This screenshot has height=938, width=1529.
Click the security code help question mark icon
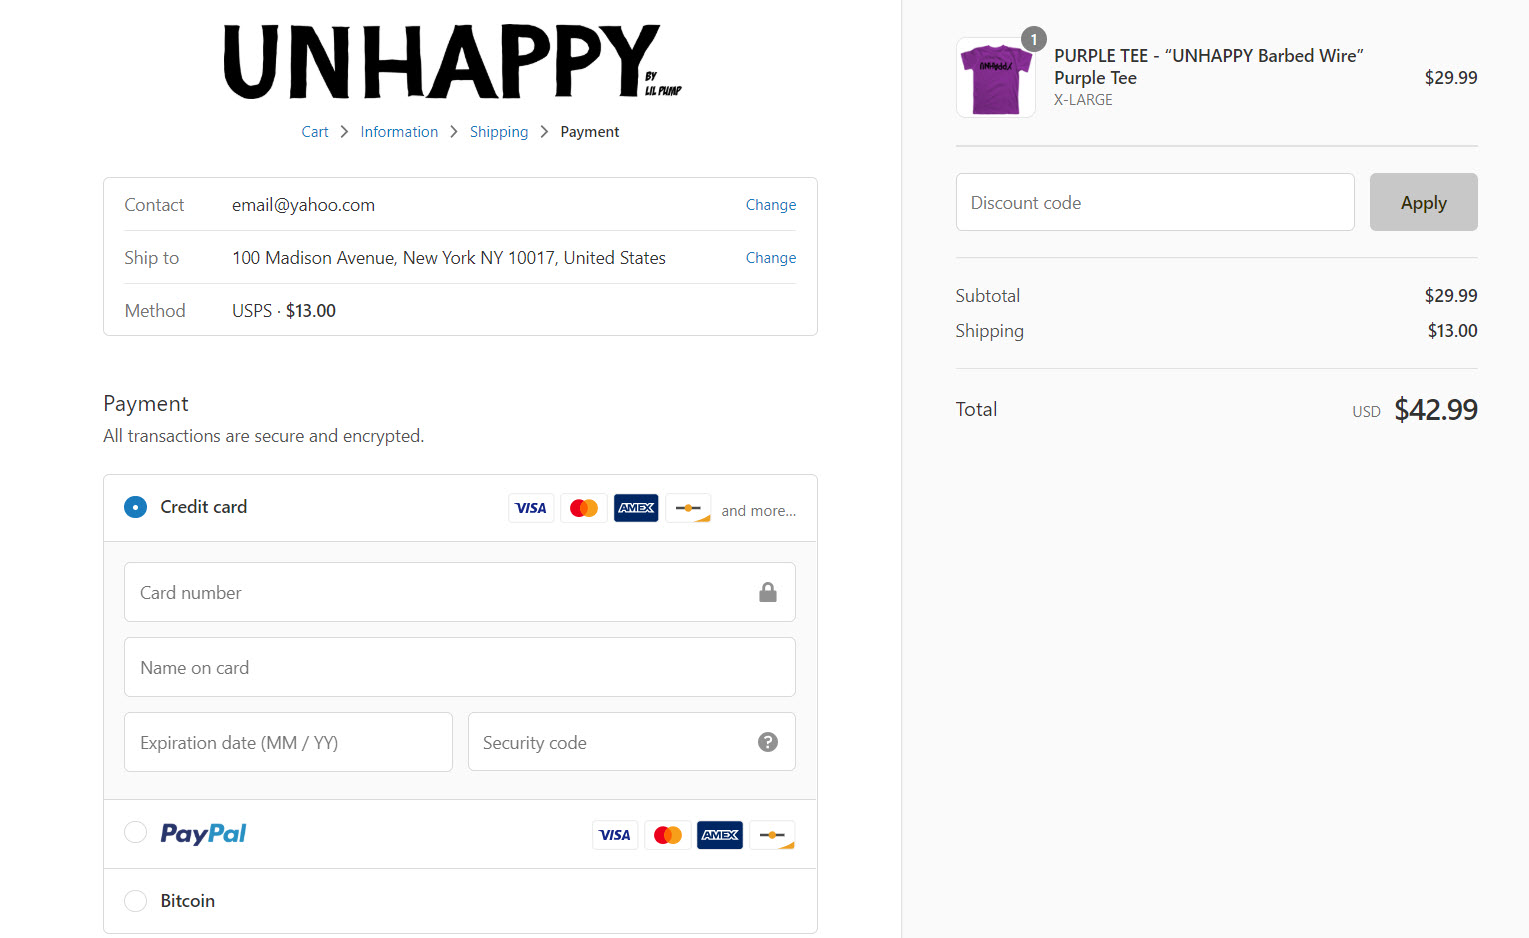(767, 742)
